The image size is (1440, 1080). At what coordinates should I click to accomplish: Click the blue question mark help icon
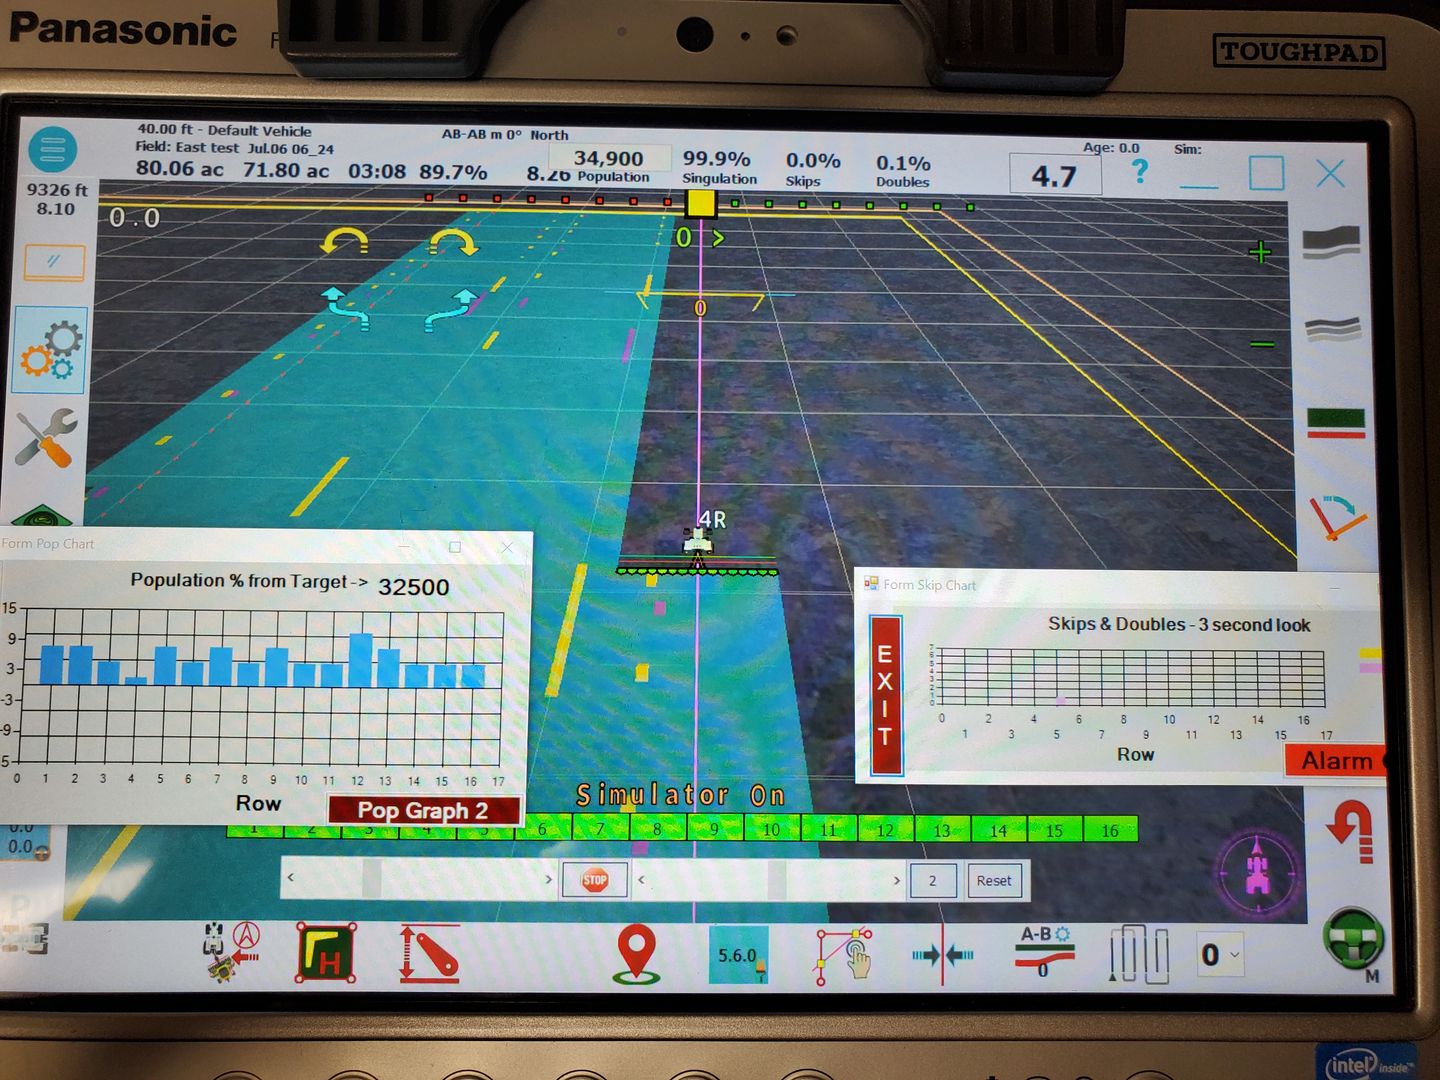point(1139,171)
